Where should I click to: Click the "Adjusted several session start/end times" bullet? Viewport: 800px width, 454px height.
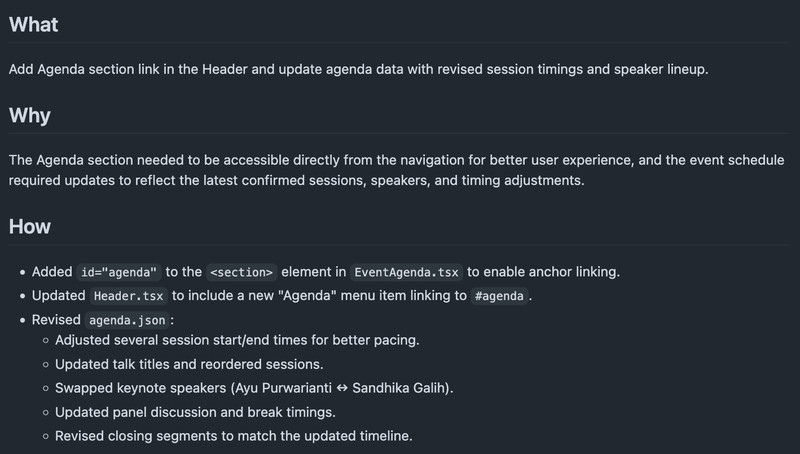pyautogui.click(x=237, y=340)
